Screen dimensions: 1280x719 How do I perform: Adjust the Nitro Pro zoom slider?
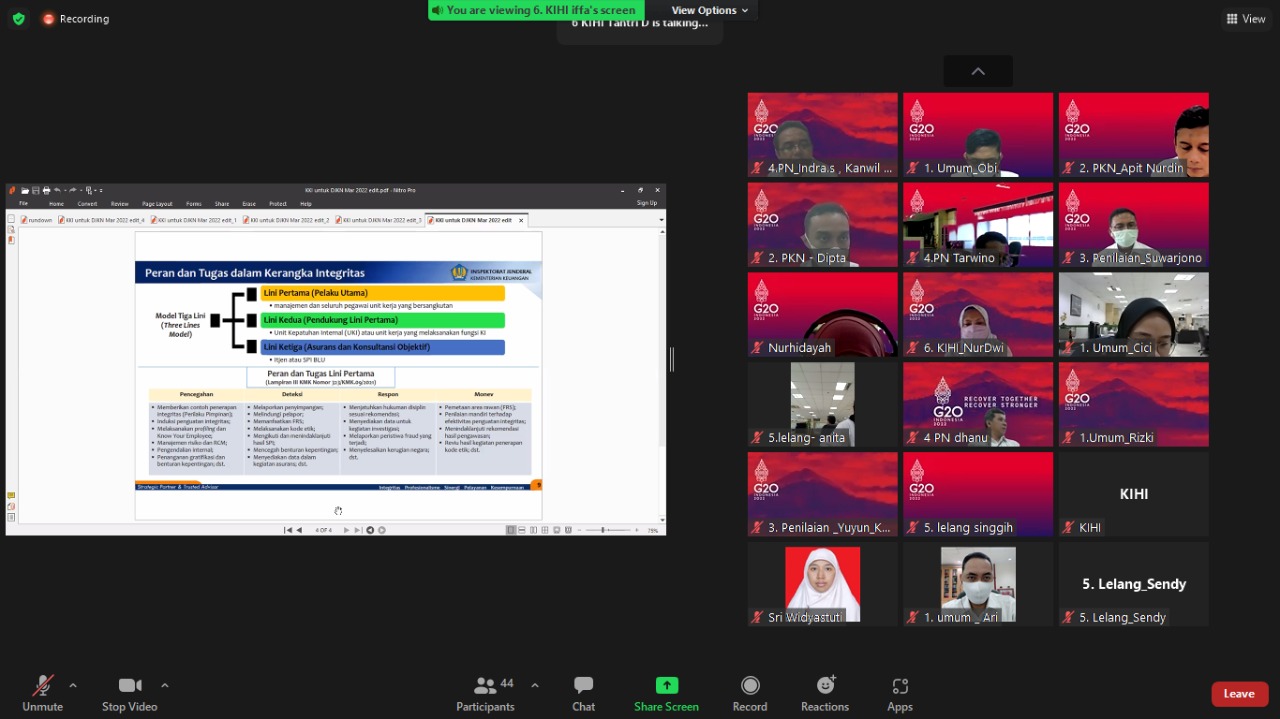603,530
